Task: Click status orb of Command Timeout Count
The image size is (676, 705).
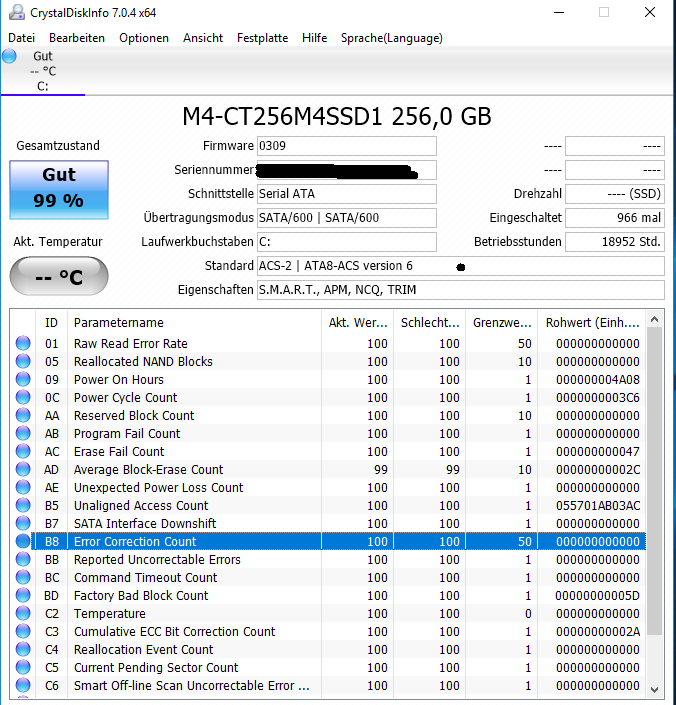Action: click(23, 577)
